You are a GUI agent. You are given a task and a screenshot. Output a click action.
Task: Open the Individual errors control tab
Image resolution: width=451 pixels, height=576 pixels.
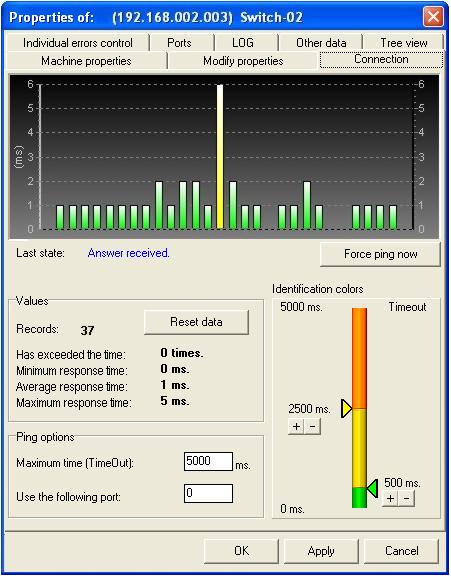tap(77, 43)
